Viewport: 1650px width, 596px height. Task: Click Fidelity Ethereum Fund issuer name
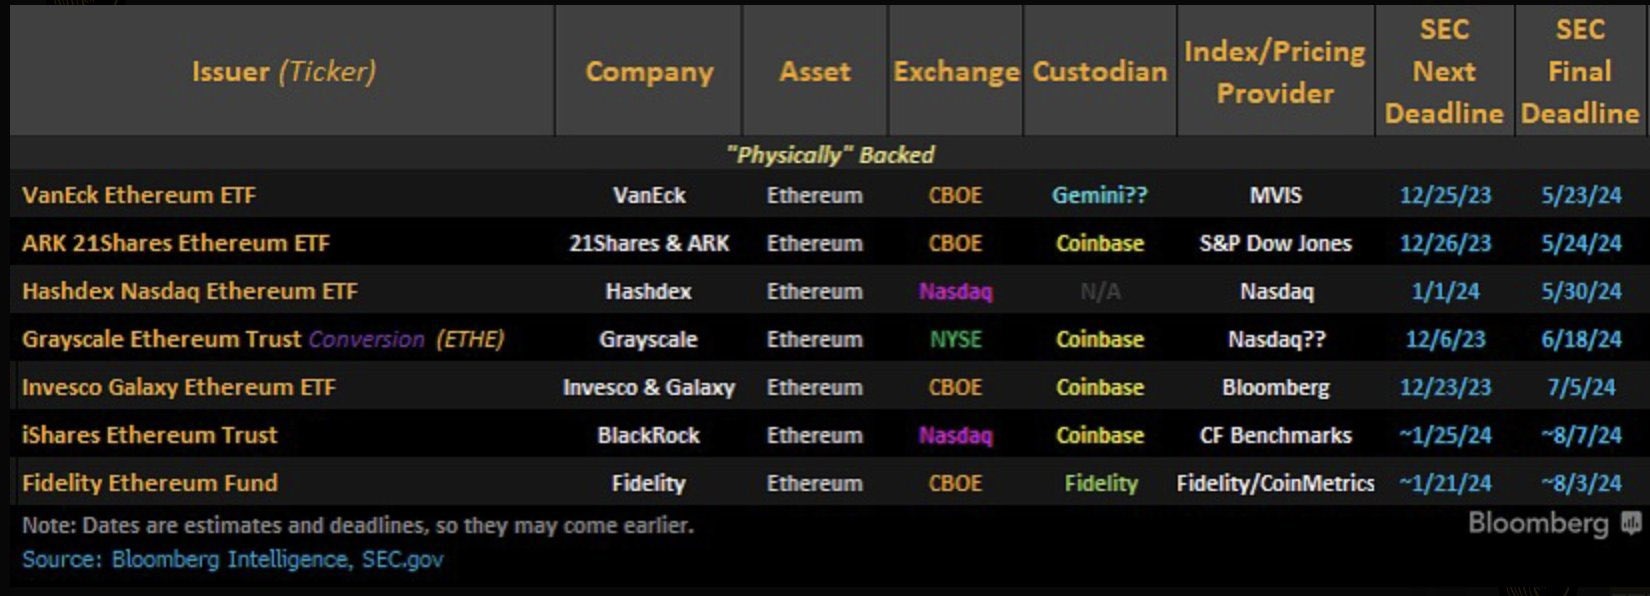150,483
